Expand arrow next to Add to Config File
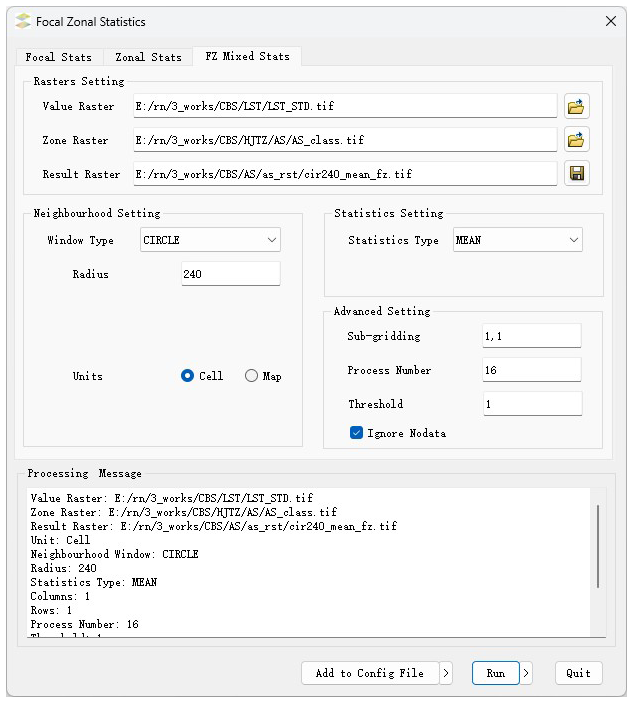 pyautogui.click(x=446, y=673)
